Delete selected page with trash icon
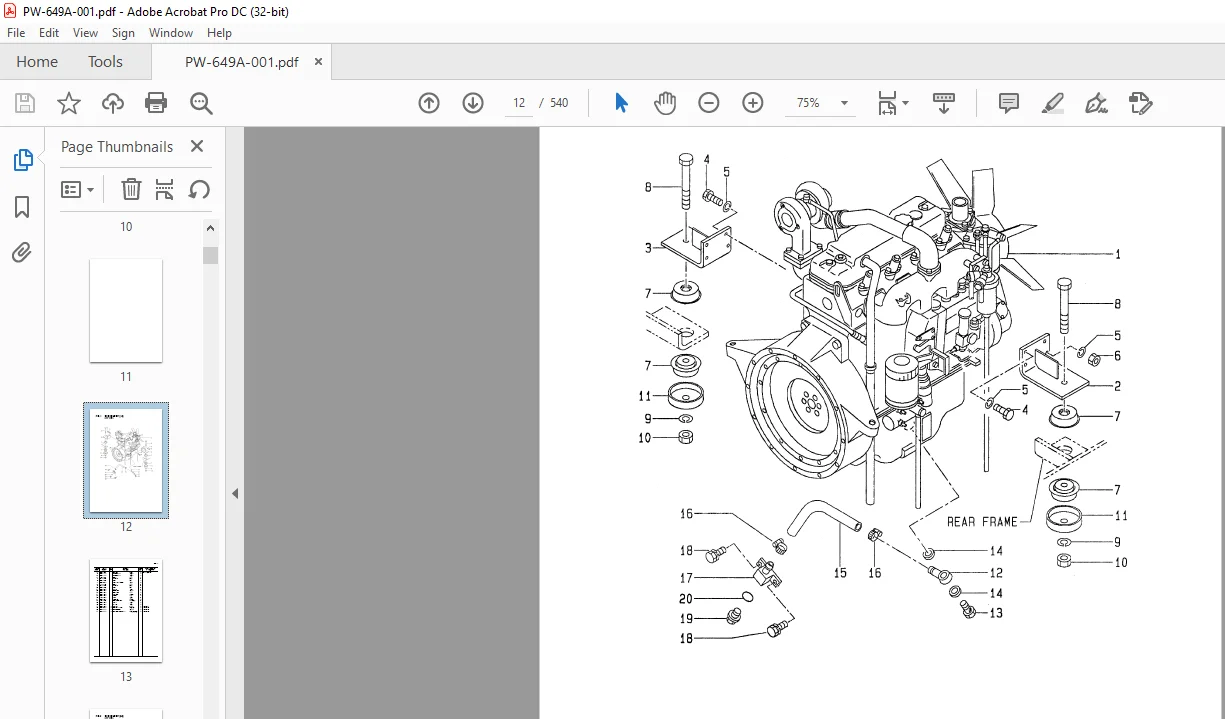The height and width of the screenshot is (719, 1225). click(x=131, y=189)
